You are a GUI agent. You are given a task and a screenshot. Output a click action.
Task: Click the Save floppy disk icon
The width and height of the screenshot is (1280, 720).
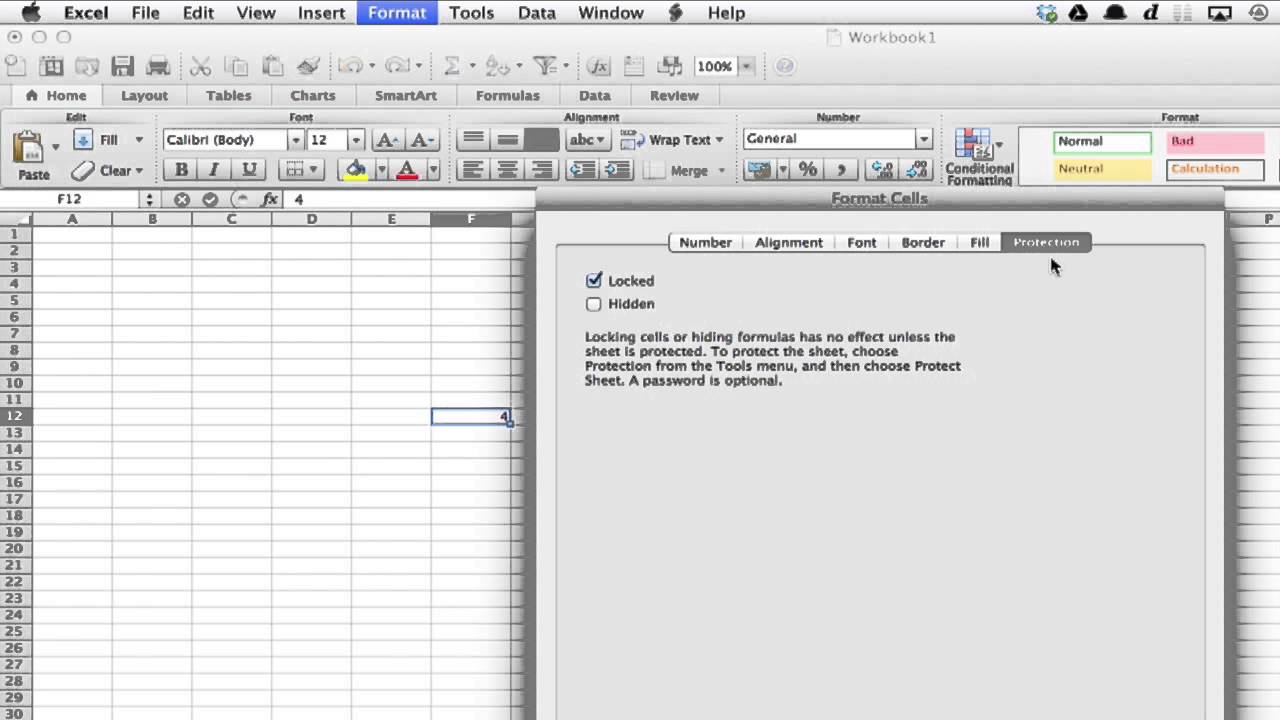[x=123, y=66]
